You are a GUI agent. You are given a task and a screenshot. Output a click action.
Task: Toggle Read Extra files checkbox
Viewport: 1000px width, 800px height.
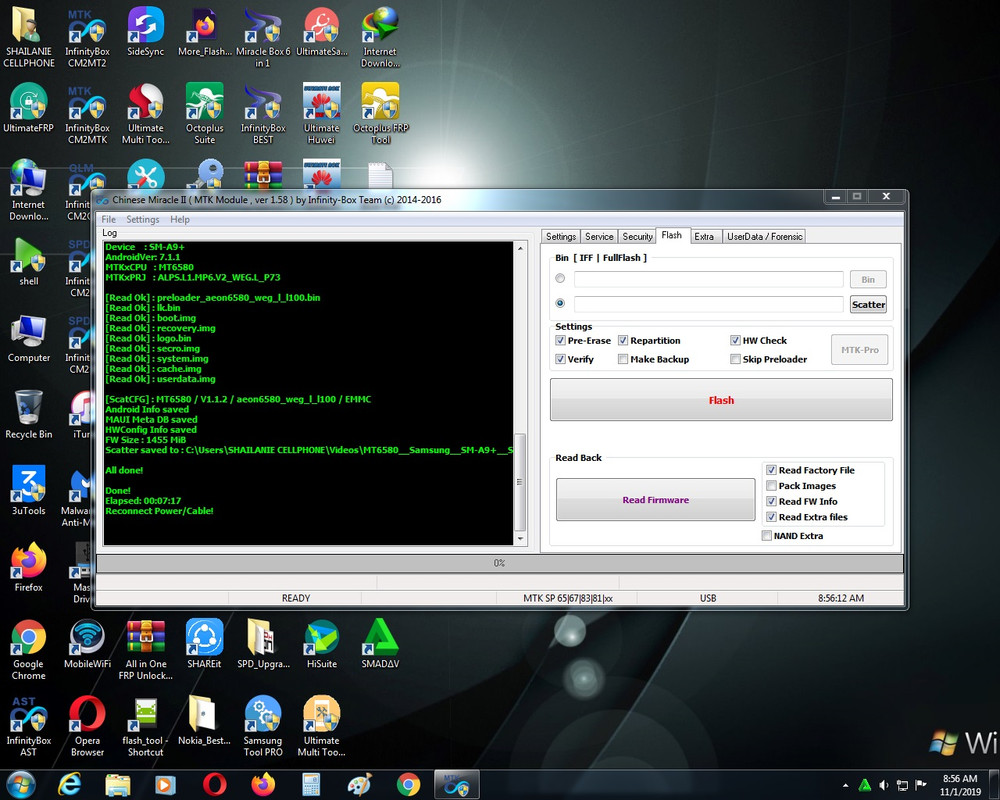tap(771, 517)
